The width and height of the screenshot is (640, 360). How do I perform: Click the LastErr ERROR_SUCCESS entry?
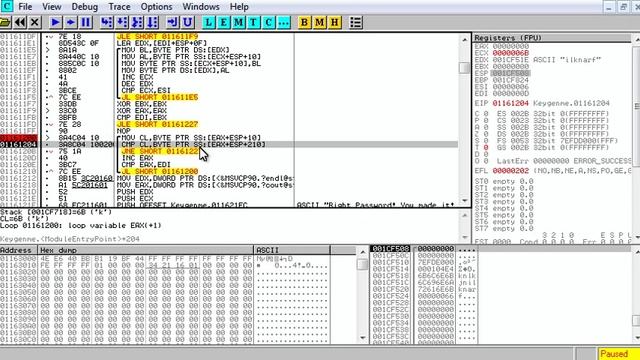[x=564, y=161]
